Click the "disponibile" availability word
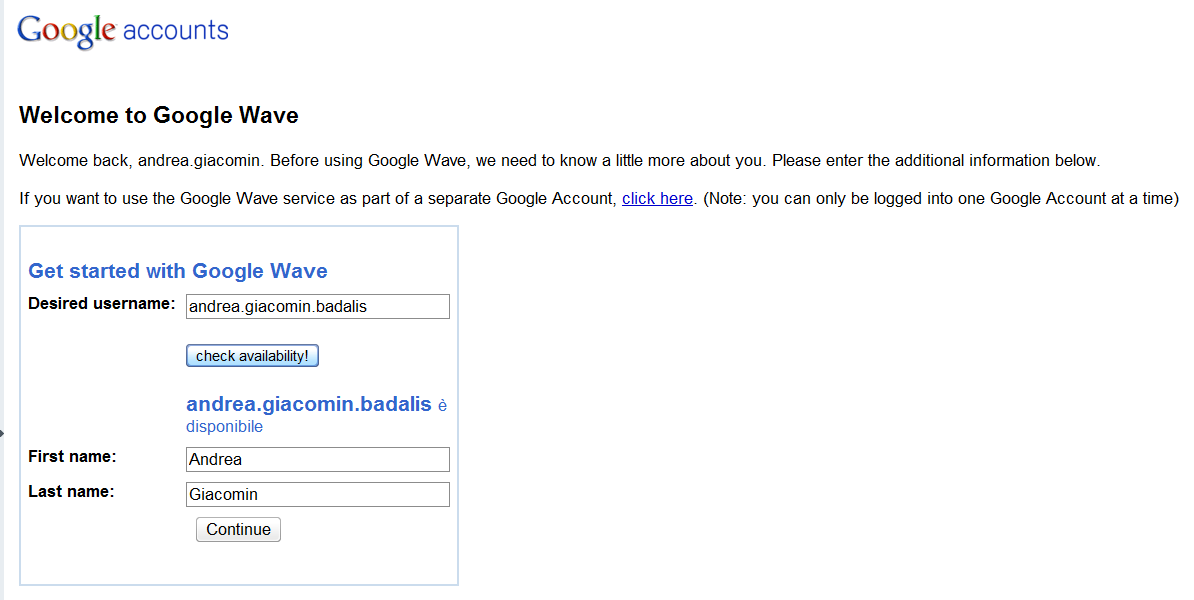 (x=225, y=426)
